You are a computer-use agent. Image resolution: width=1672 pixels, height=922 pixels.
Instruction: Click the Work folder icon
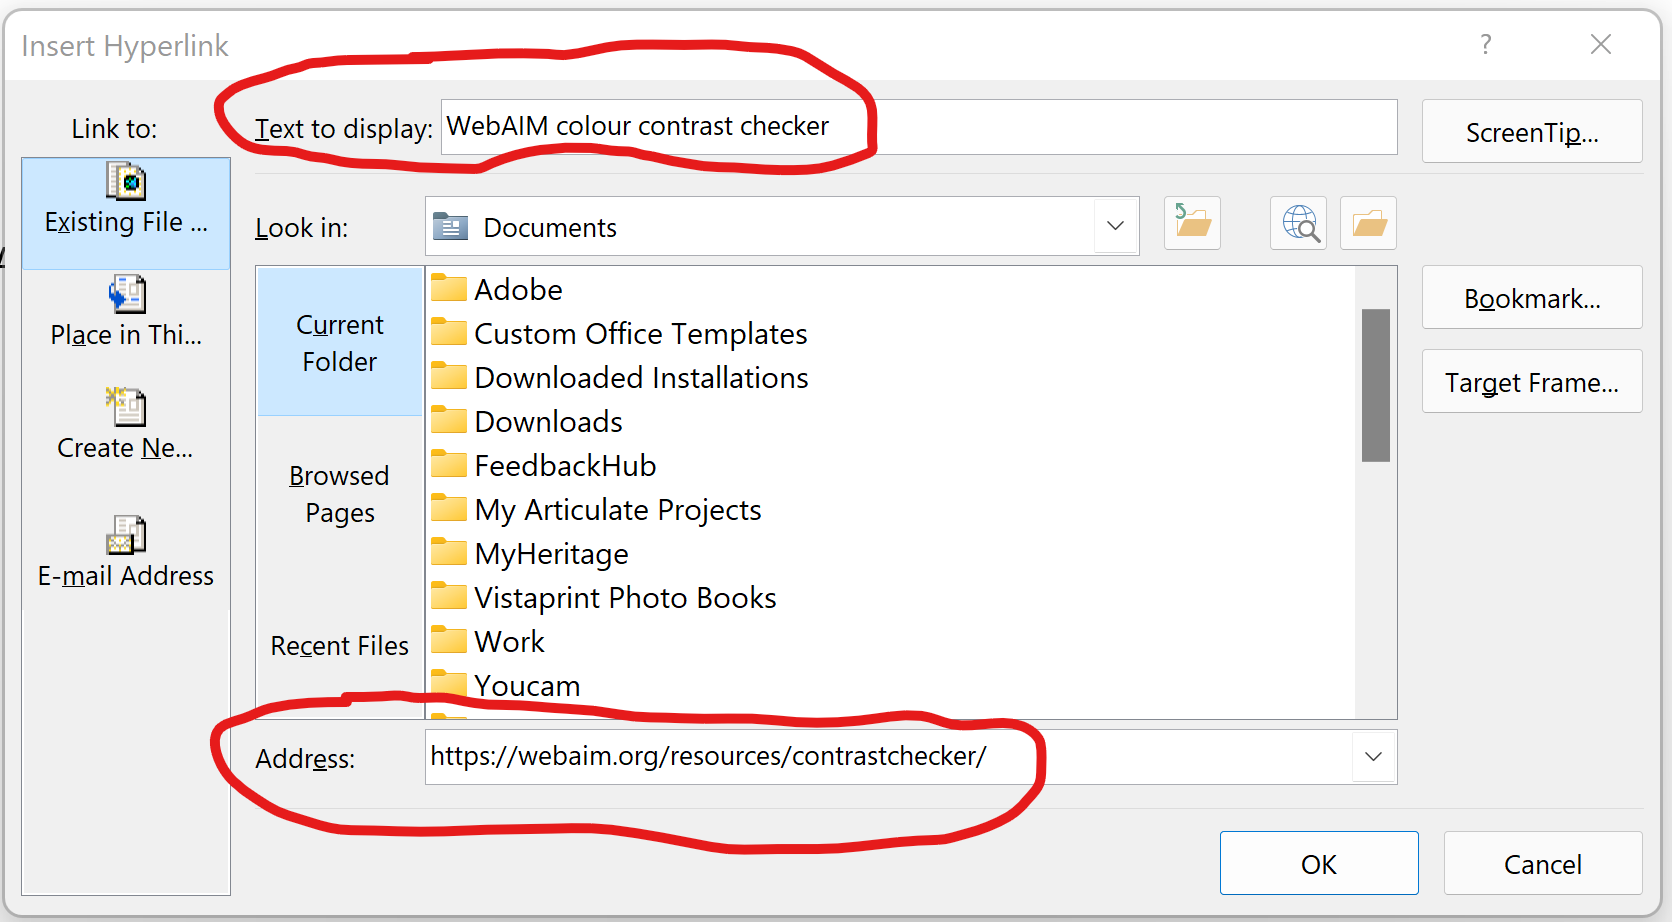pos(449,641)
